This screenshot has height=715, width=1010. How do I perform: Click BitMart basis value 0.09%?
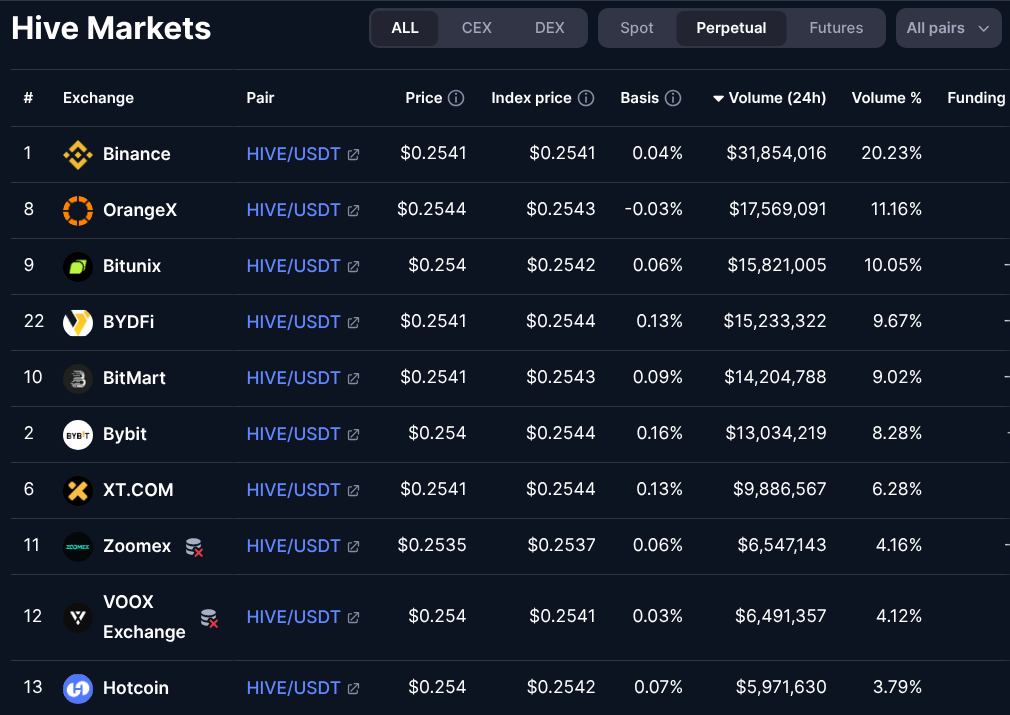coord(658,377)
